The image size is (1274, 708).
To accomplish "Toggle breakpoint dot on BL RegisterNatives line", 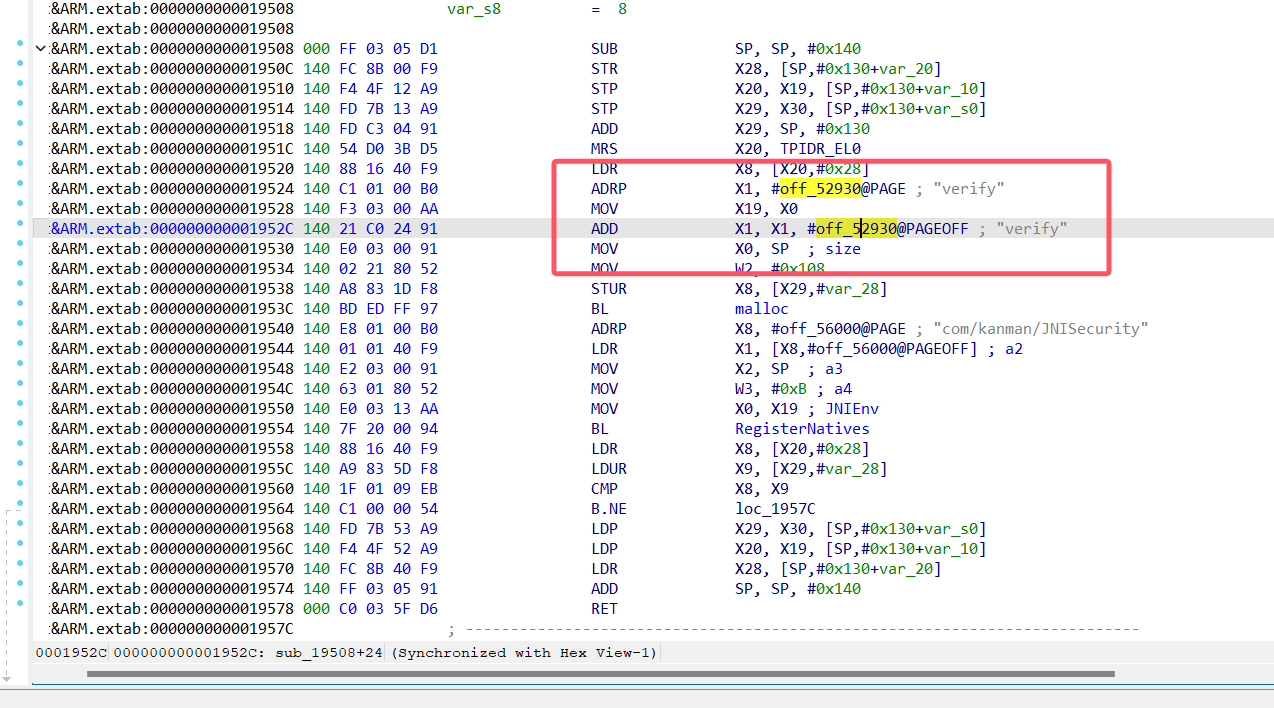I will (x=20, y=423).
